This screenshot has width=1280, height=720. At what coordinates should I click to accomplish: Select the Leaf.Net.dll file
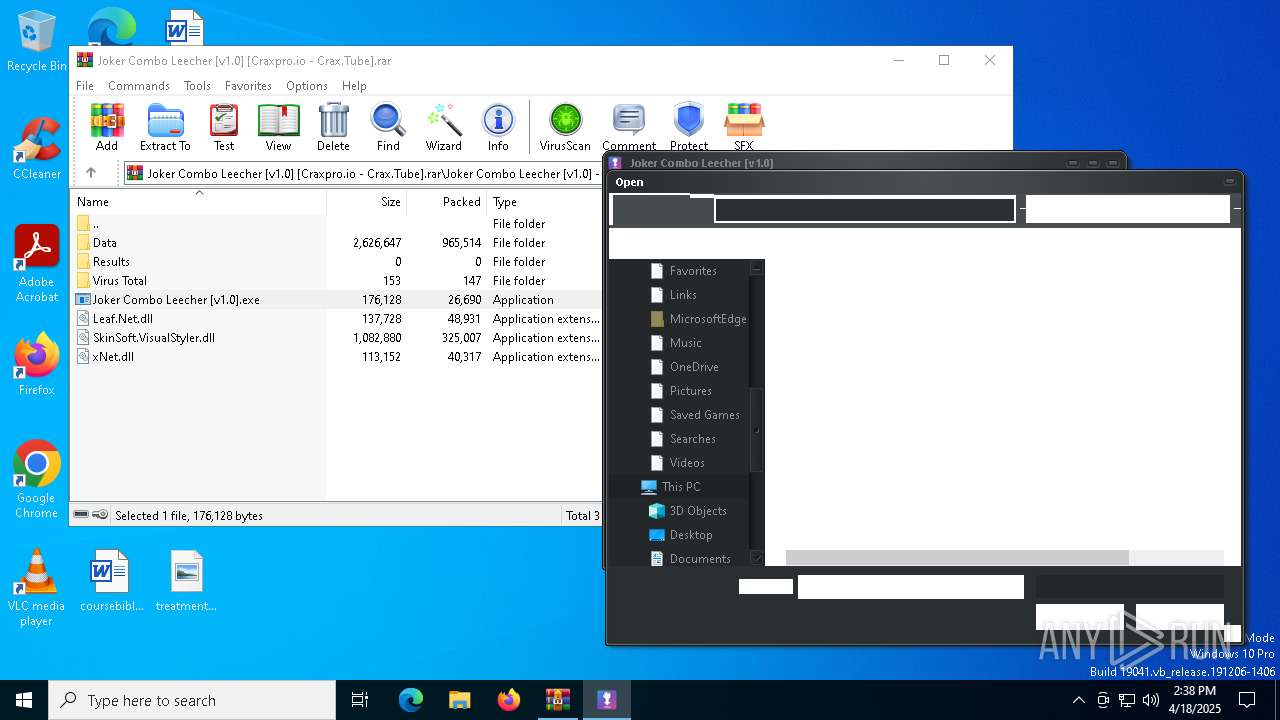point(336,319)
